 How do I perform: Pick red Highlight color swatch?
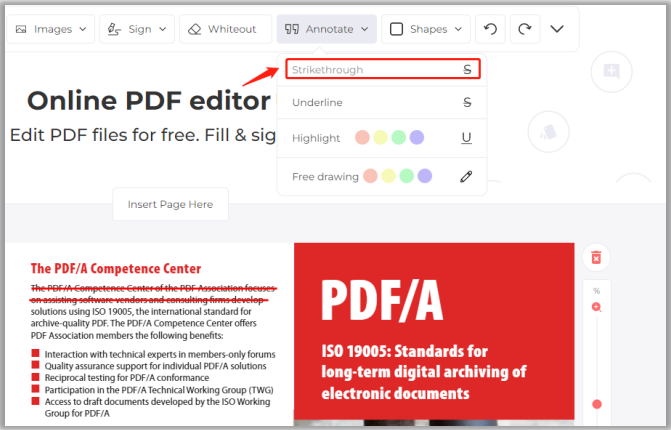[362, 138]
